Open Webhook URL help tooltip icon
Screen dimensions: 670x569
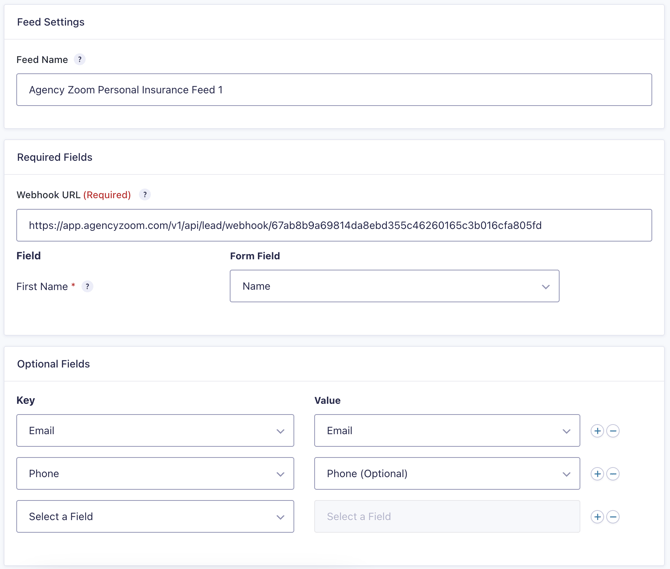point(145,195)
